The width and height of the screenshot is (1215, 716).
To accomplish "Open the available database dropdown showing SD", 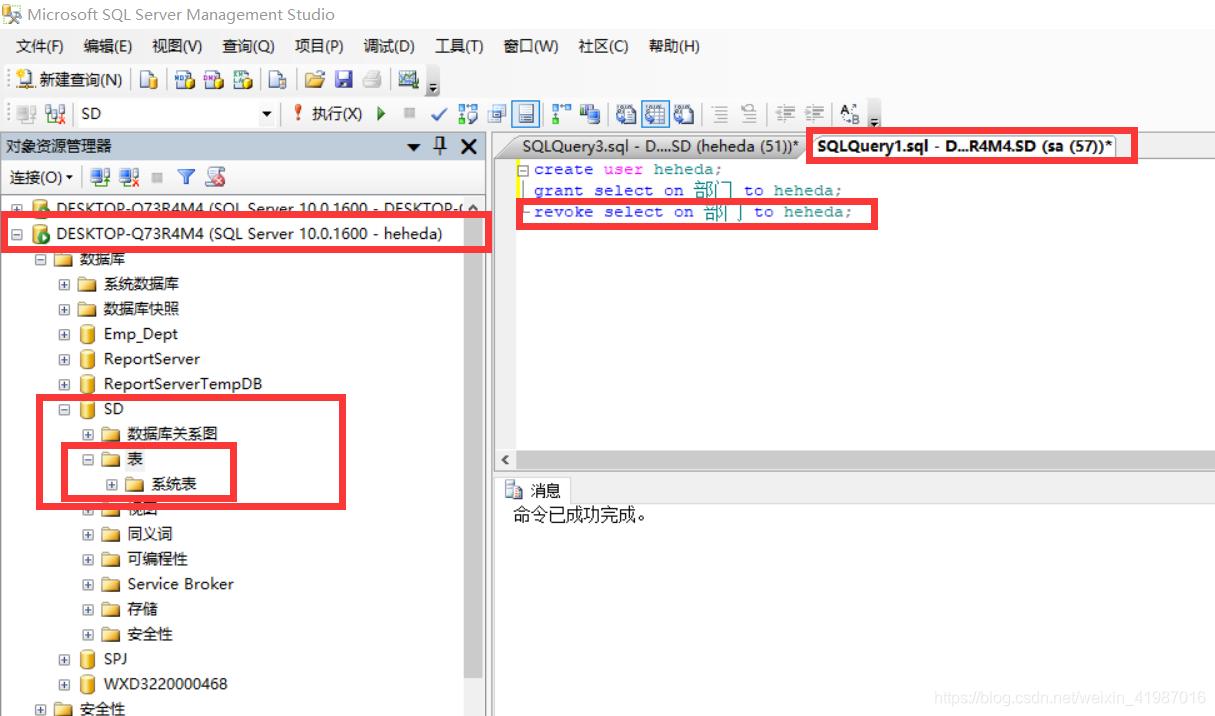I will pyautogui.click(x=266, y=113).
